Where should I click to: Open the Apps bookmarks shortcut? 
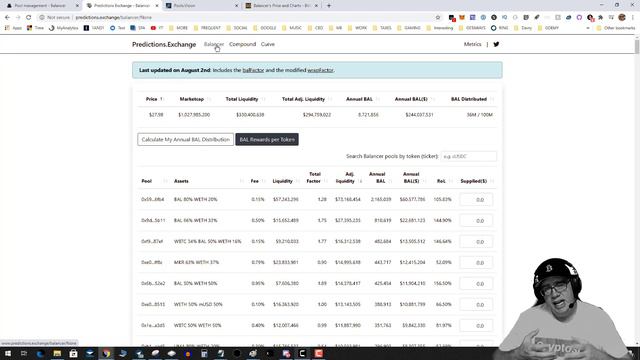(x=13, y=28)
